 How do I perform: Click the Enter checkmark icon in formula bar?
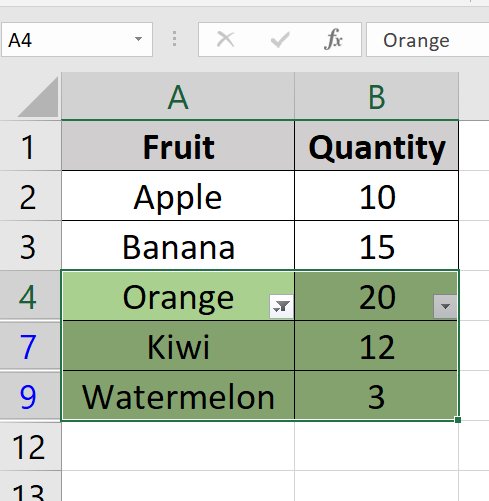280,40
